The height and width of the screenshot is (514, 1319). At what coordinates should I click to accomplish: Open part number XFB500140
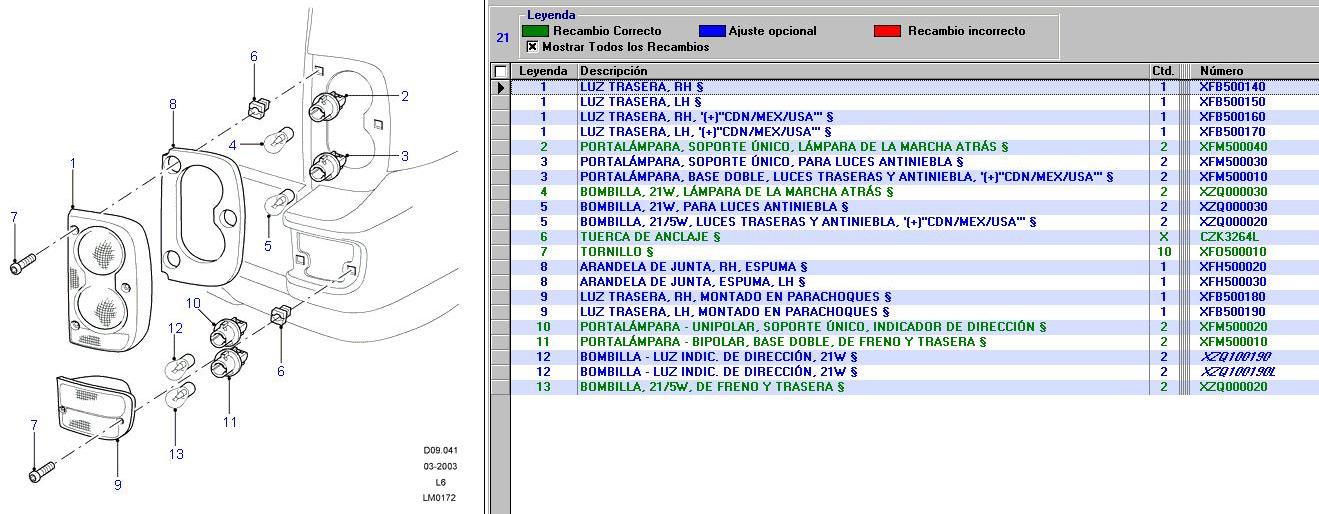click(x=1232, y=87)
